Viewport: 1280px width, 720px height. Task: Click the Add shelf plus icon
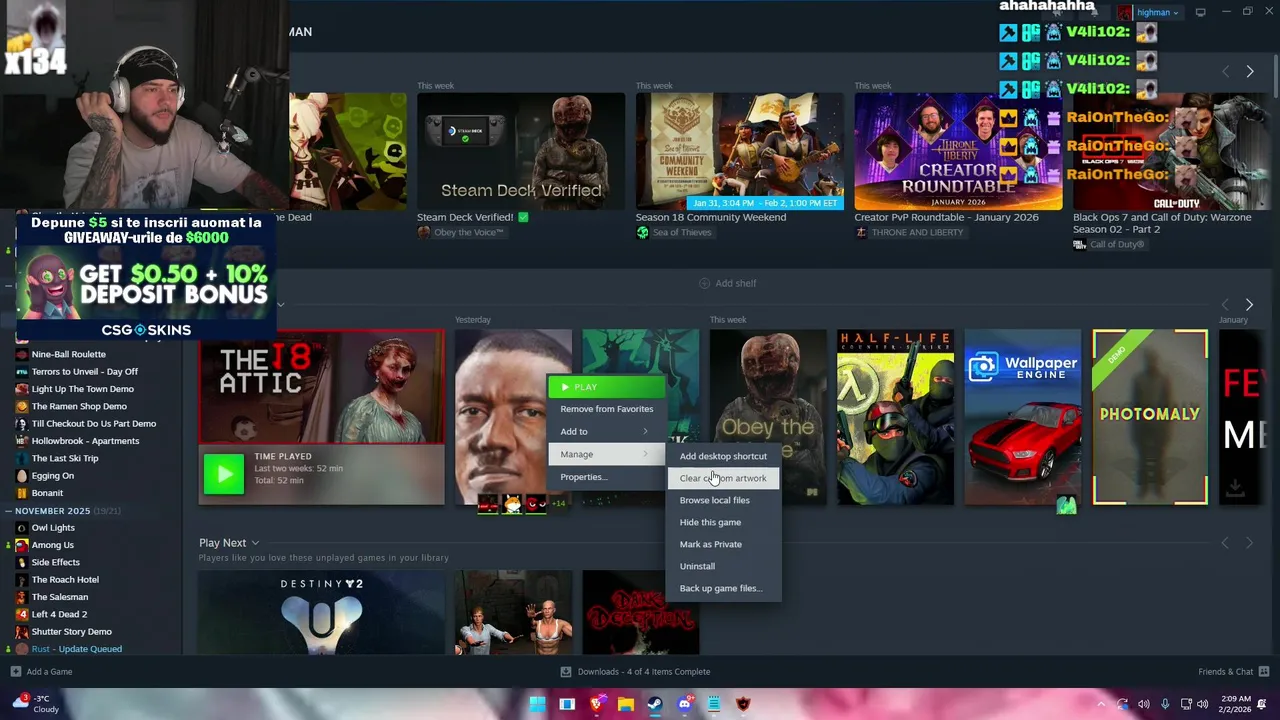coord(706,283)
